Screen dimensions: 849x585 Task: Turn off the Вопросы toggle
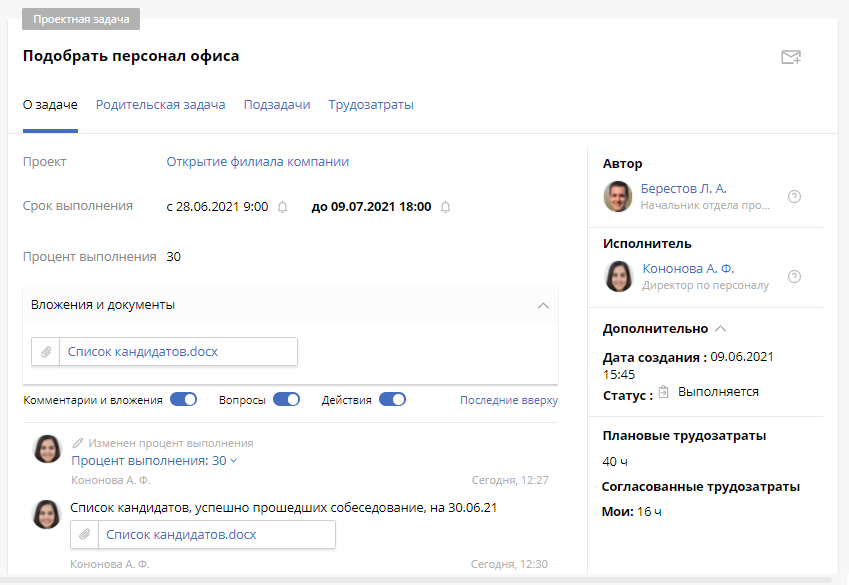(288, 398)
